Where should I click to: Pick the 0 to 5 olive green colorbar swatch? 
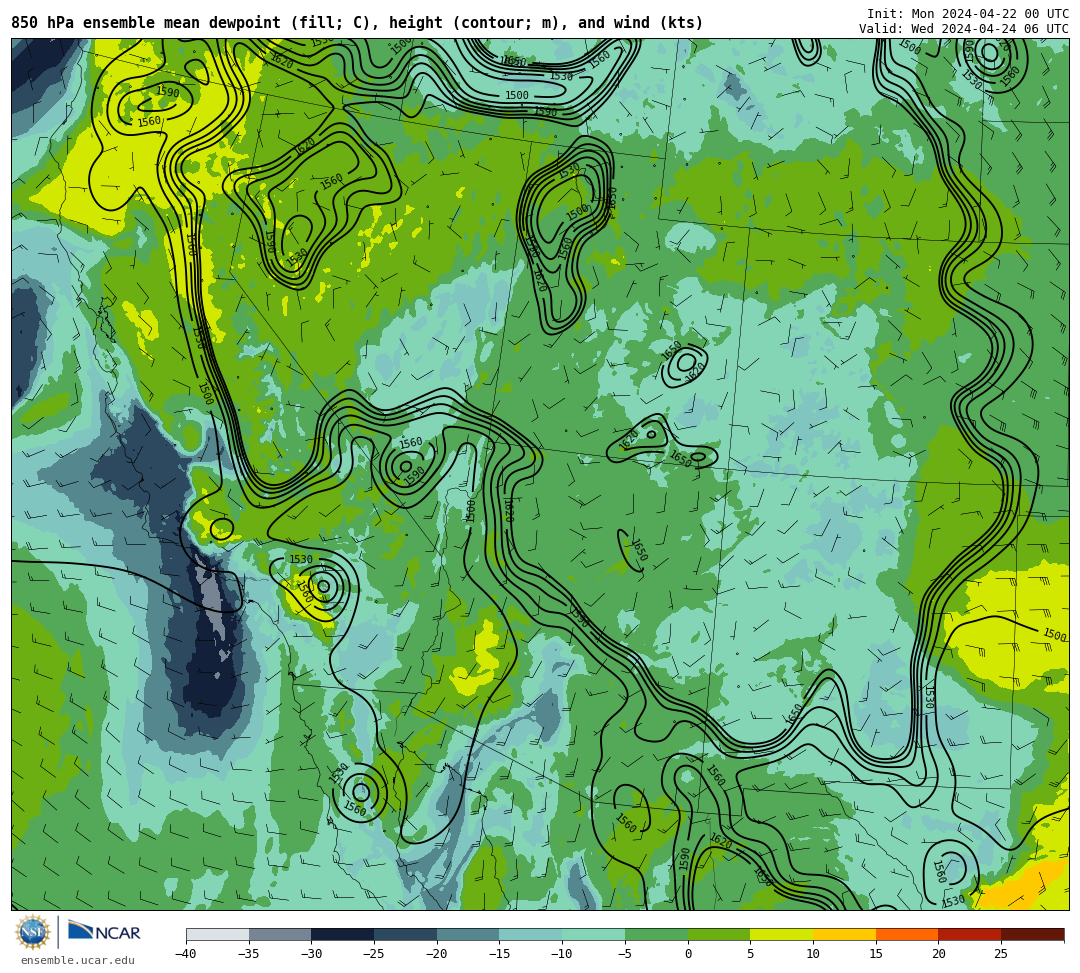(x=719, y=934)
